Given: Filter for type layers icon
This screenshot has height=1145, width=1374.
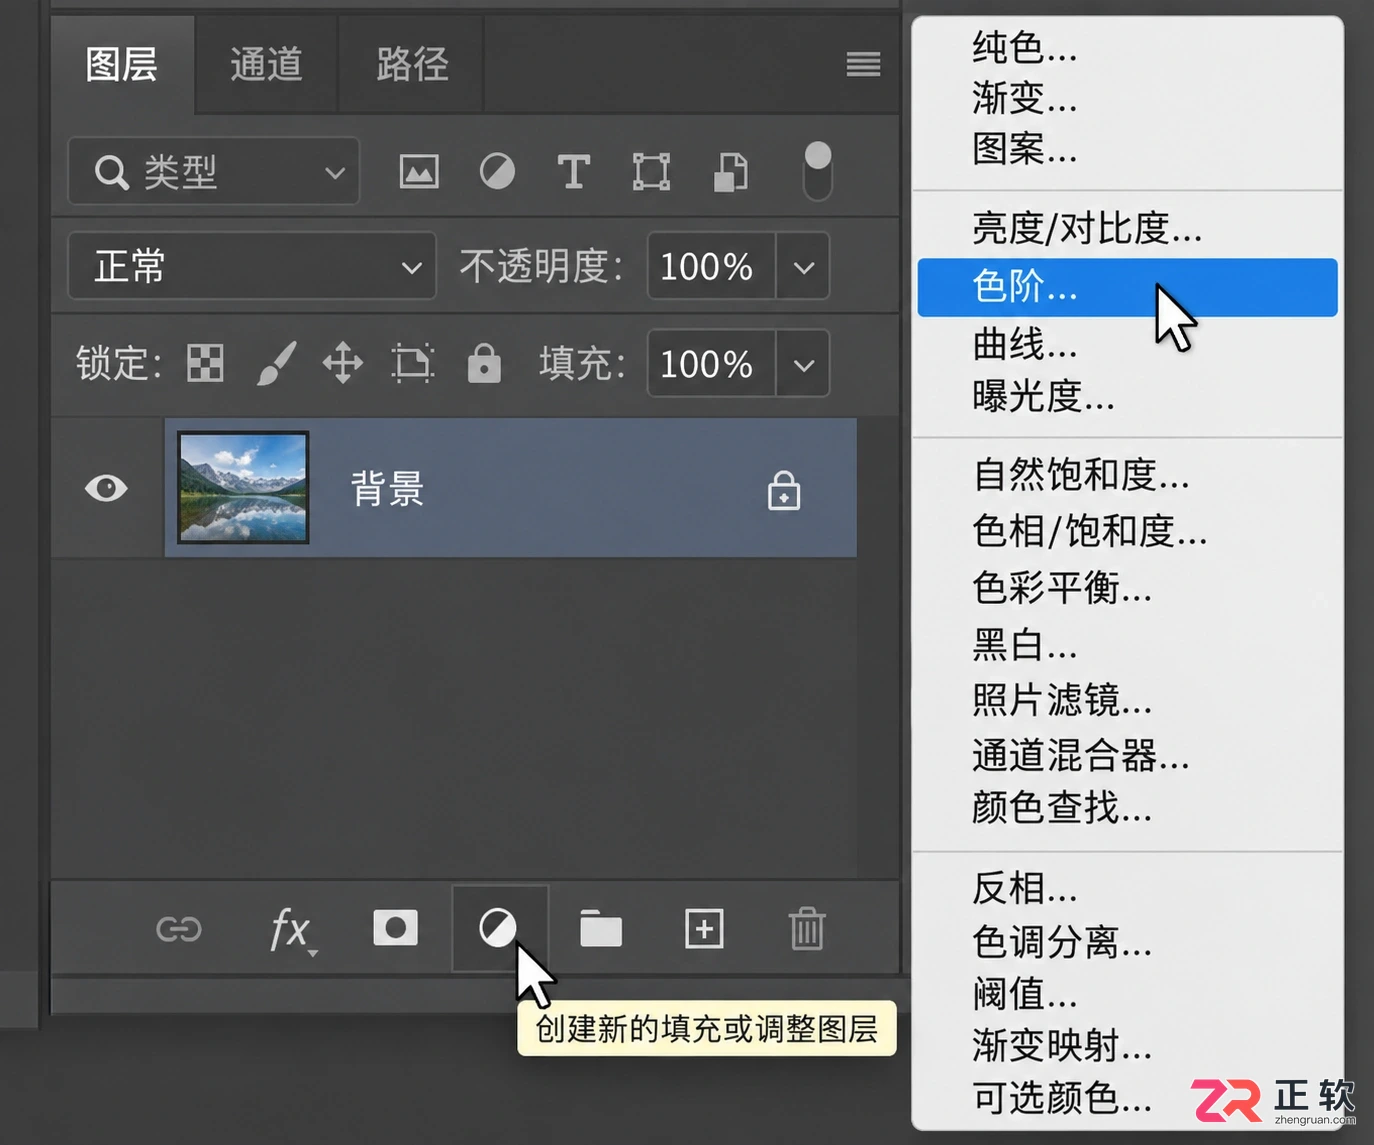Looking at the screenshot, I should (573, 172).
